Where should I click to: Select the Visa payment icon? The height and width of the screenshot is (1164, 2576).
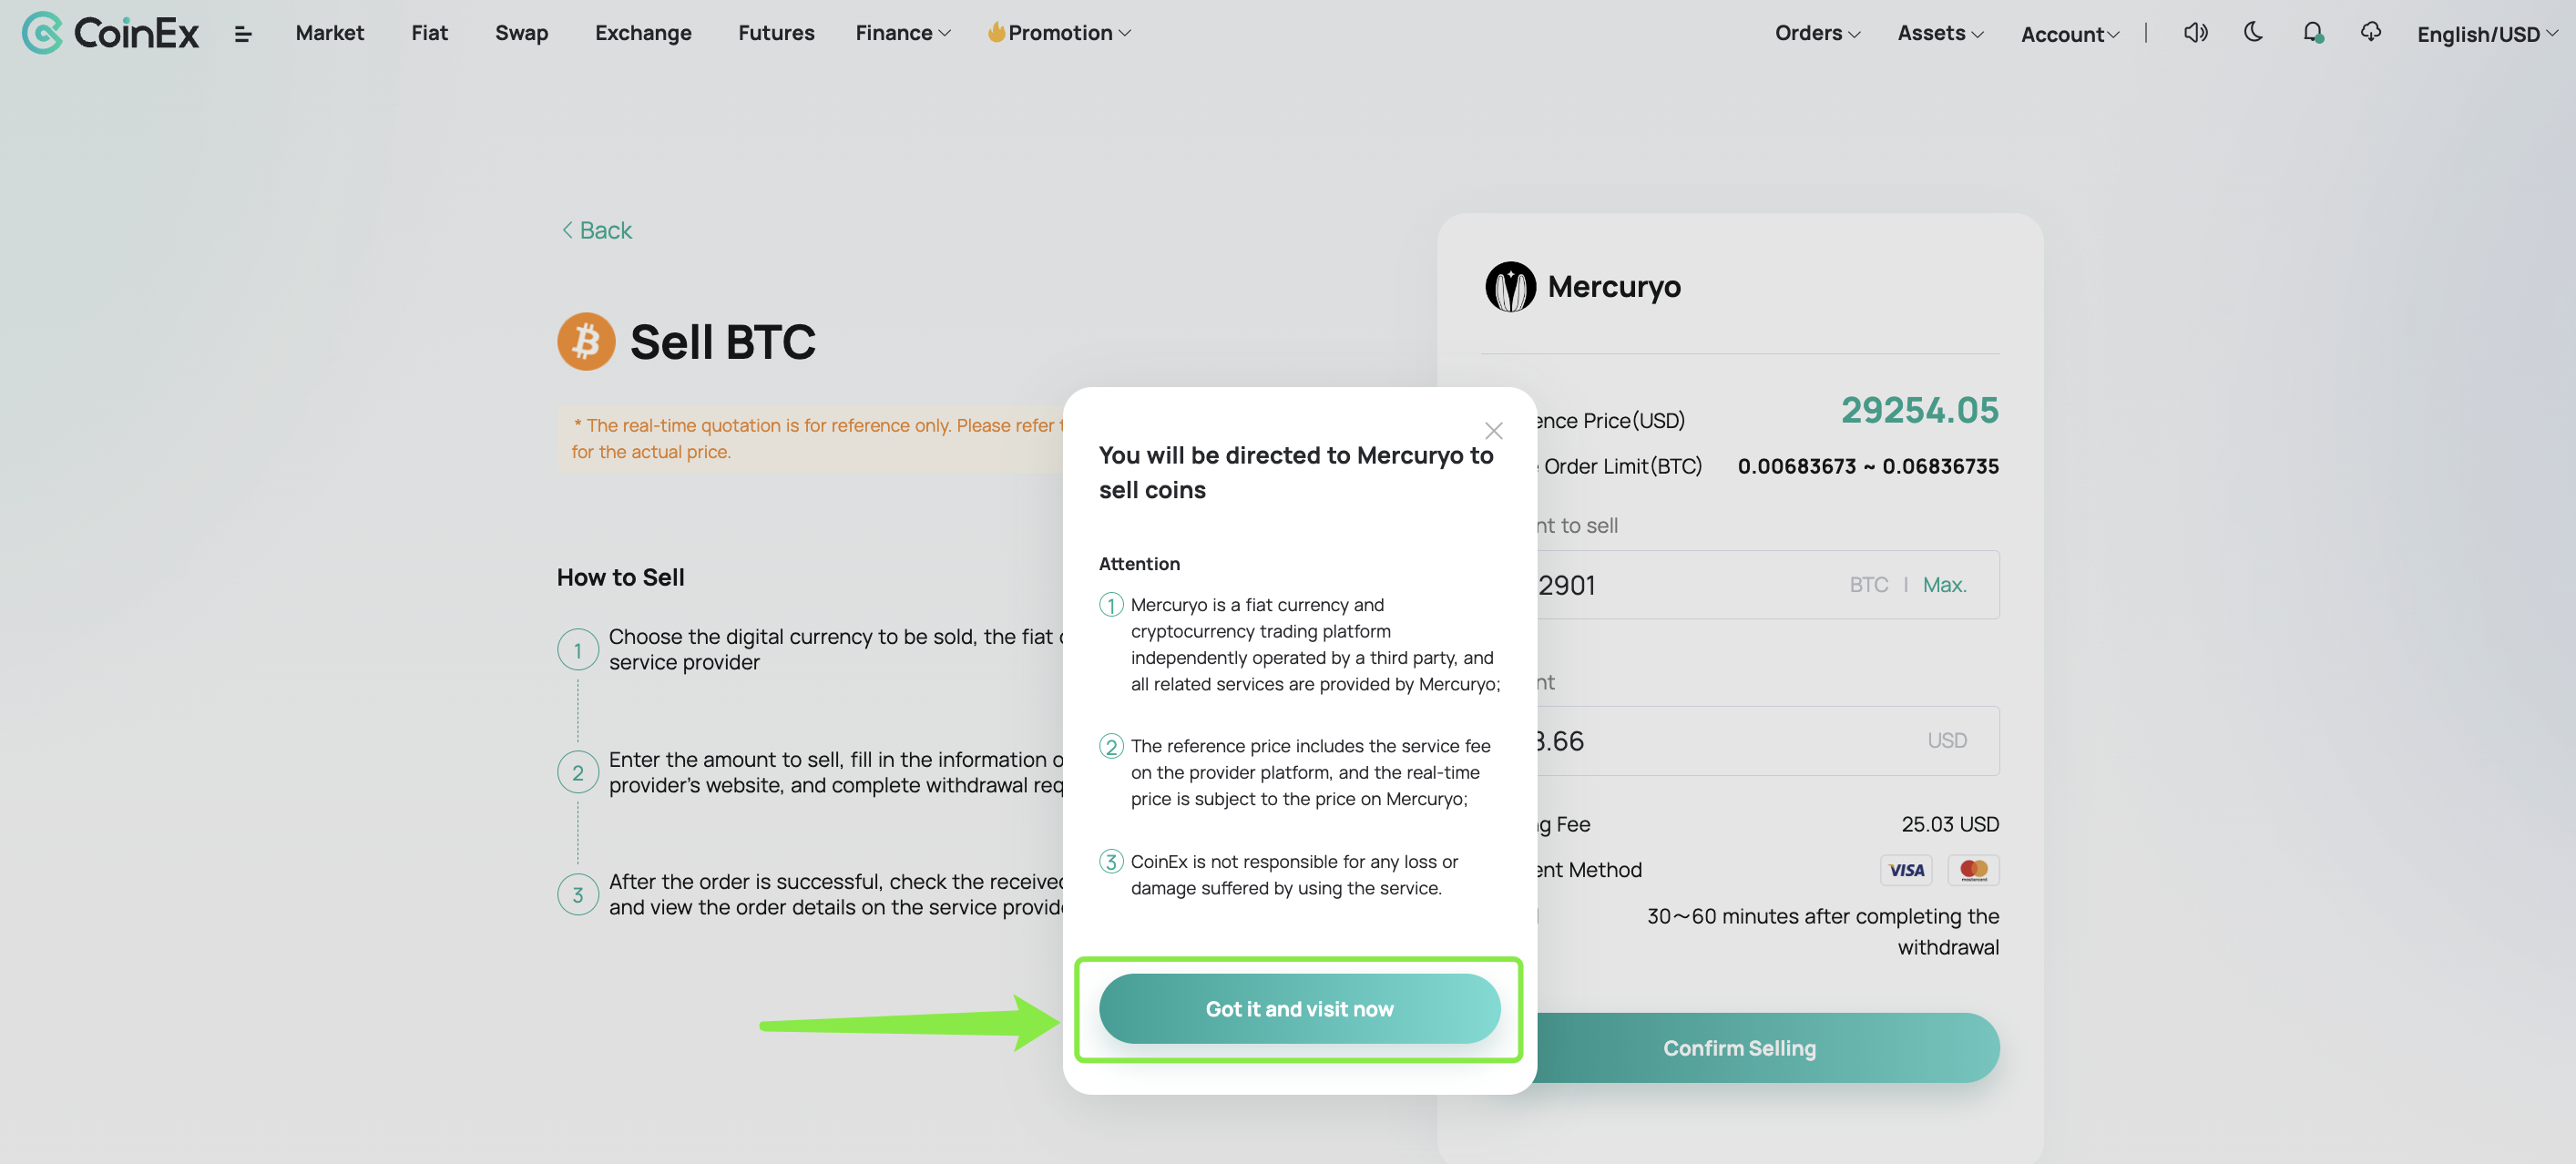coord(1906,870)
